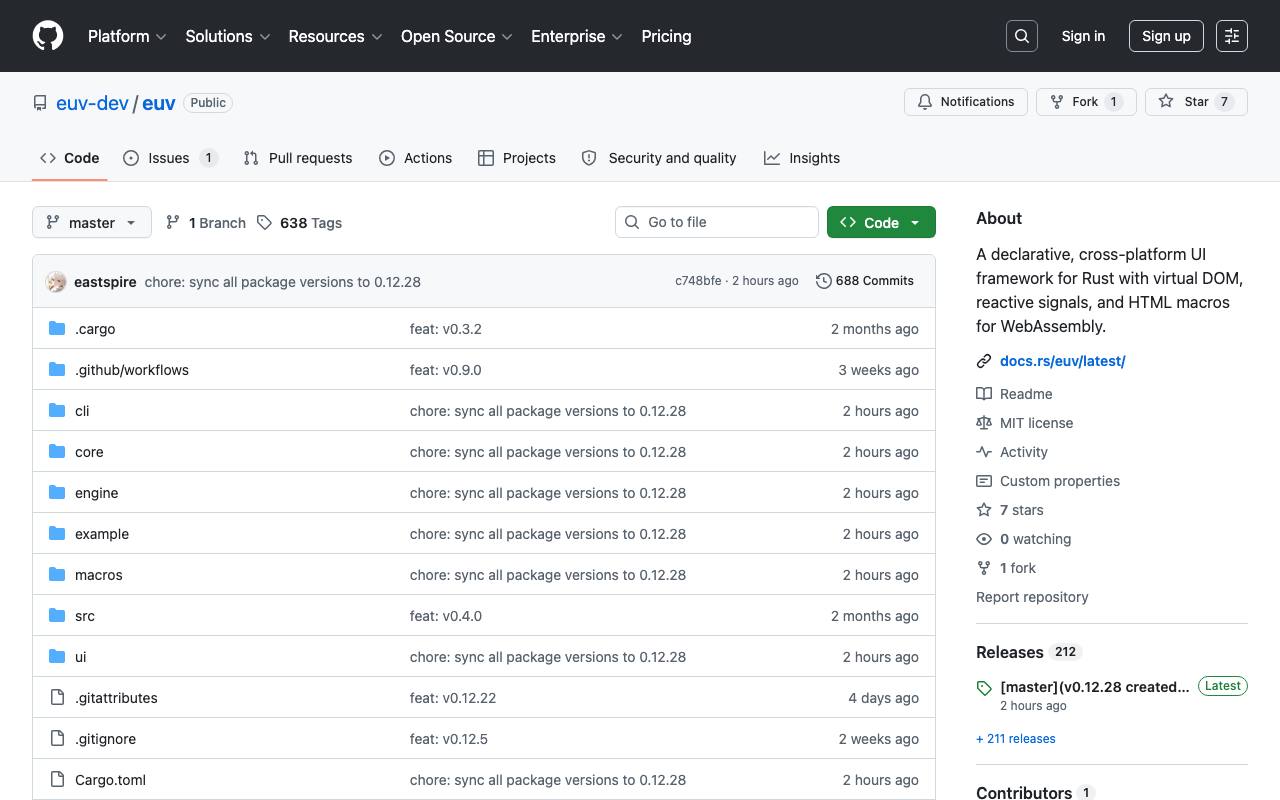Image resolution: width=1280 pixels, height=800 pixels.
Task: Click the Cargo.toml file icon
Action: 57,780
